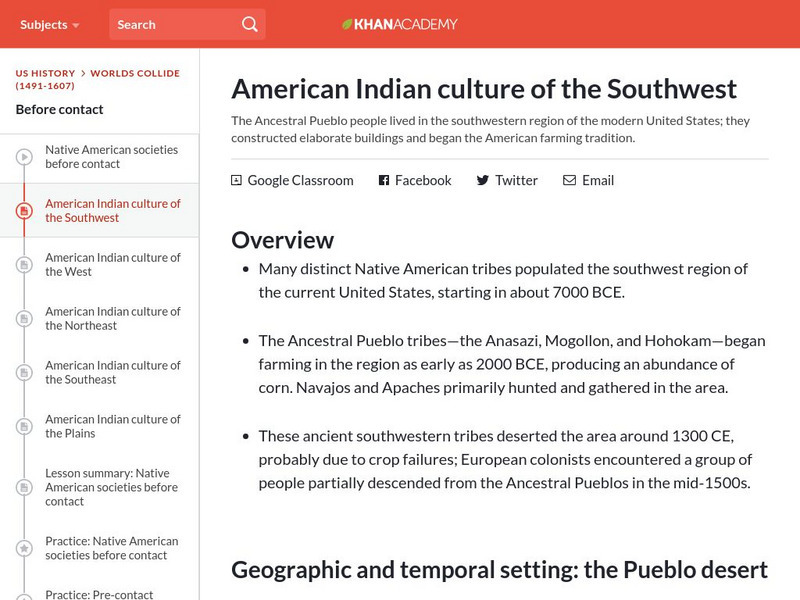The width and height of the screenshot is (800, 600).
Task: Click the video play icon beside Native American societies
Action: coord(24,157)
